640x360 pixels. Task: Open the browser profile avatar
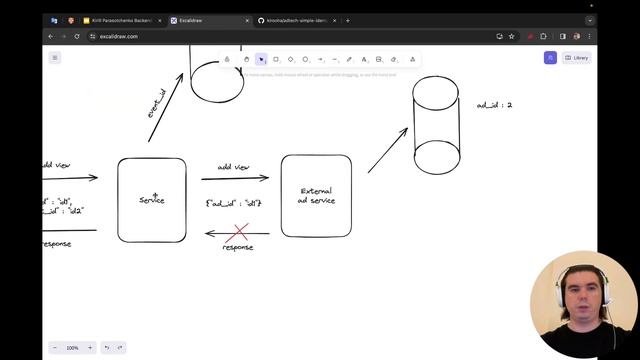click(577, 36)
